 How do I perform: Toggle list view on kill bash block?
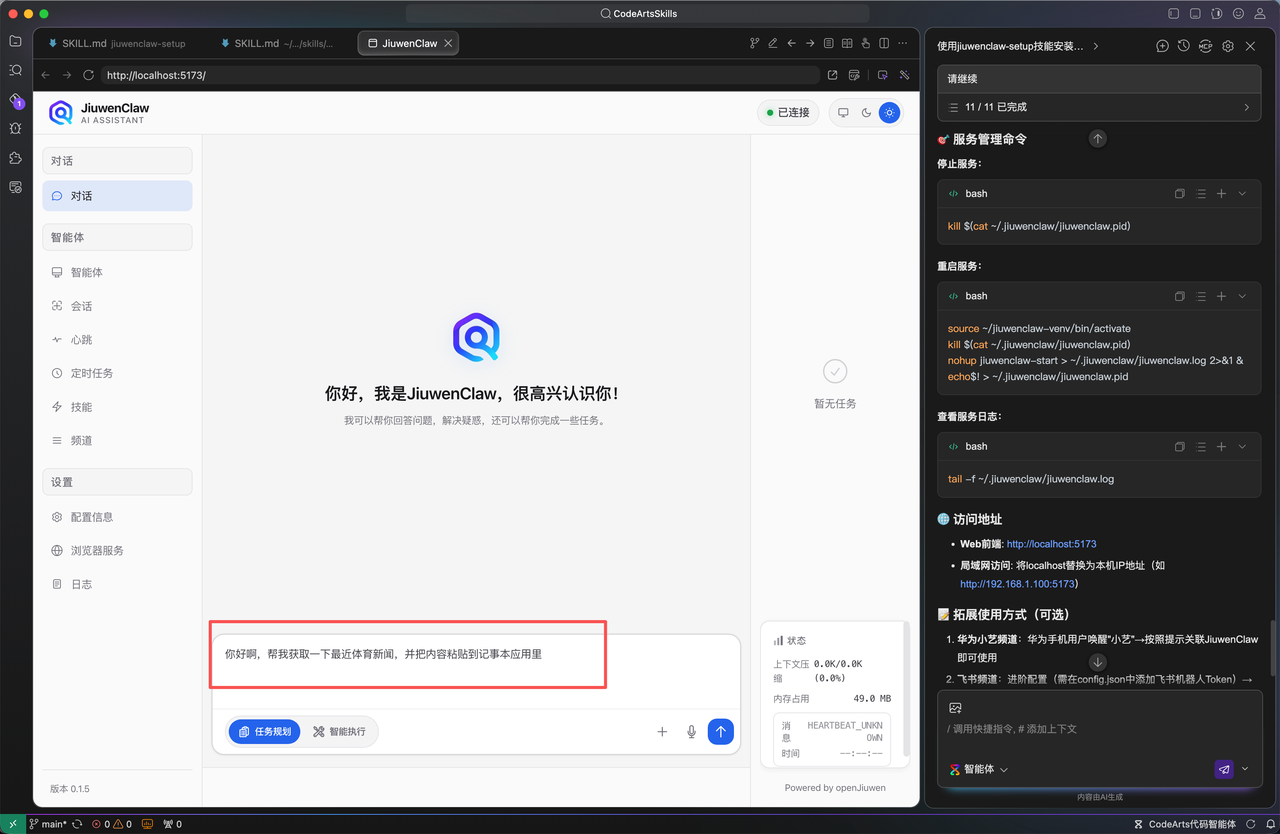click(x=1201, y=194)
